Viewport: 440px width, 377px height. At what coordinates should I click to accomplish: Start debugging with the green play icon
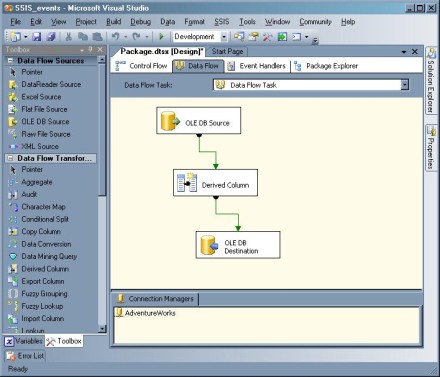162,36
